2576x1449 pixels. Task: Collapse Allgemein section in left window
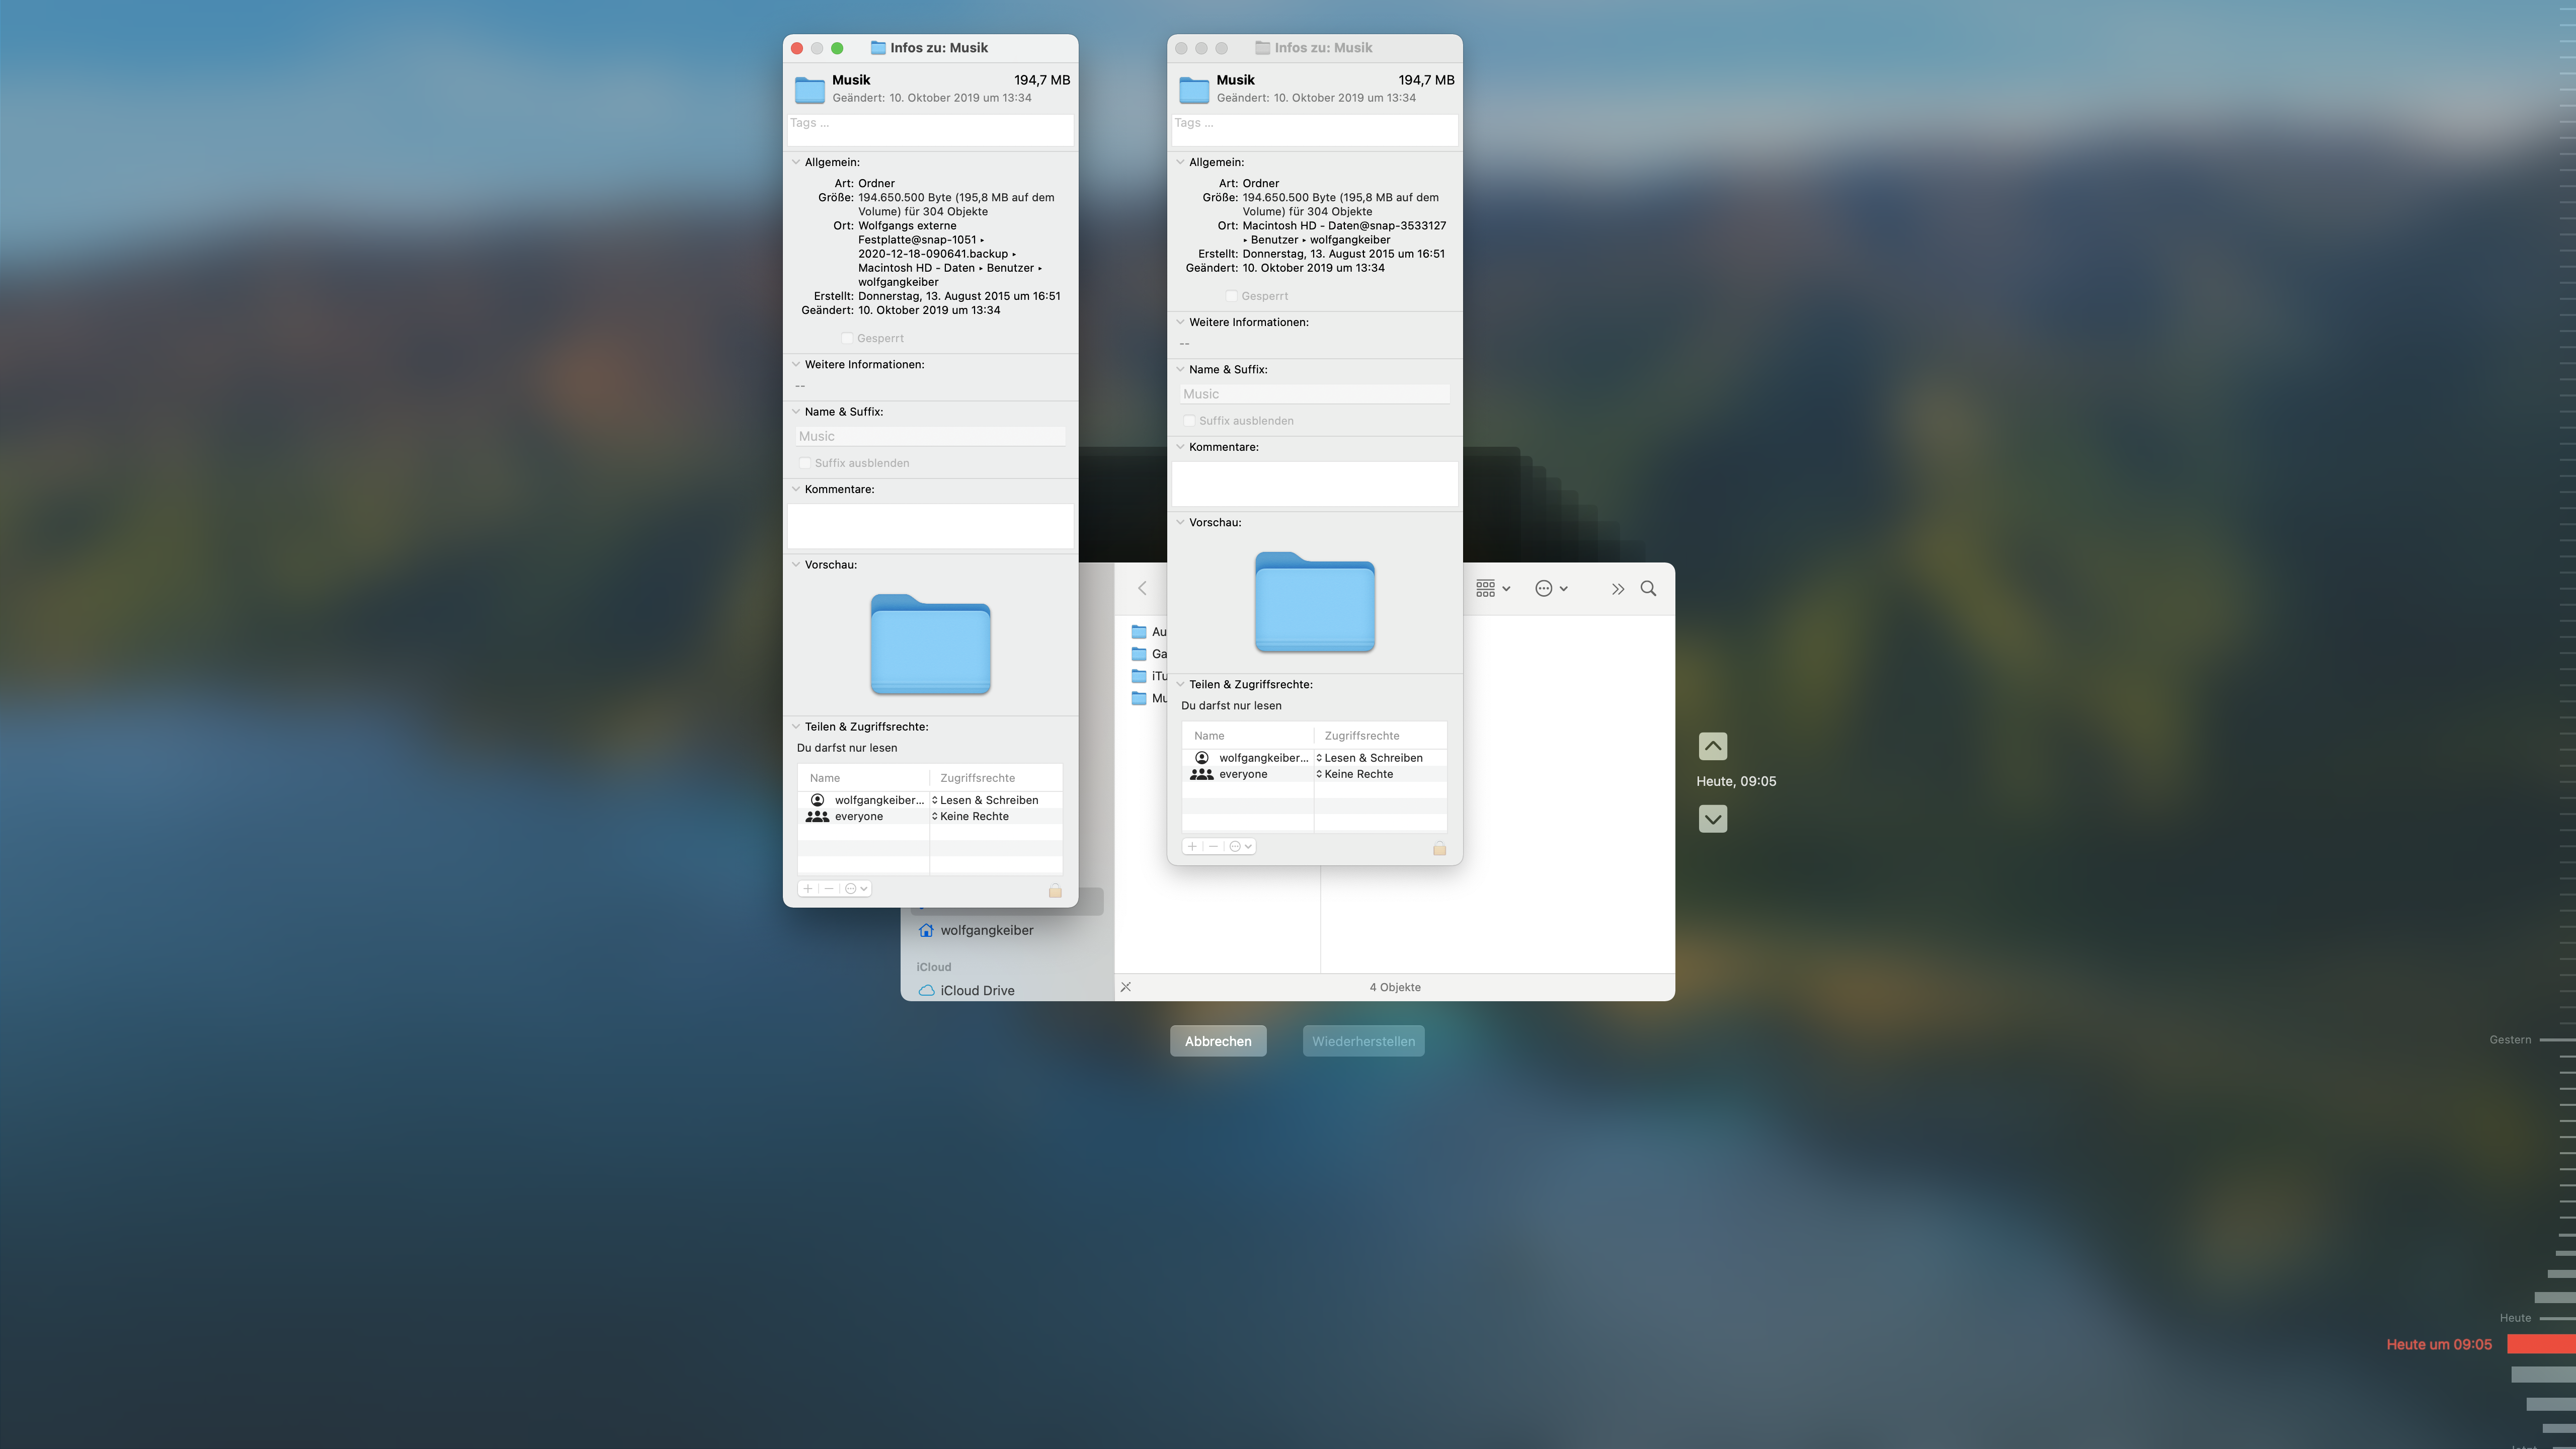coord(796,162)
